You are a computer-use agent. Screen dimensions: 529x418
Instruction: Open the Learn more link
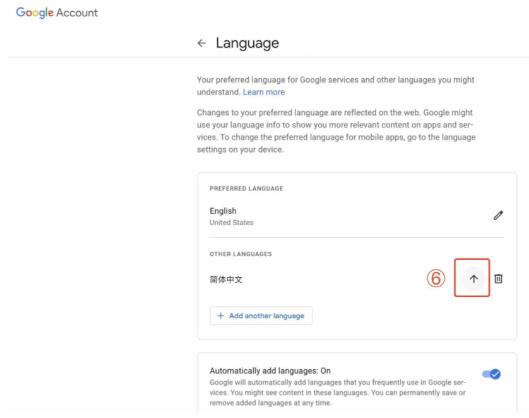tap(263, 92)
